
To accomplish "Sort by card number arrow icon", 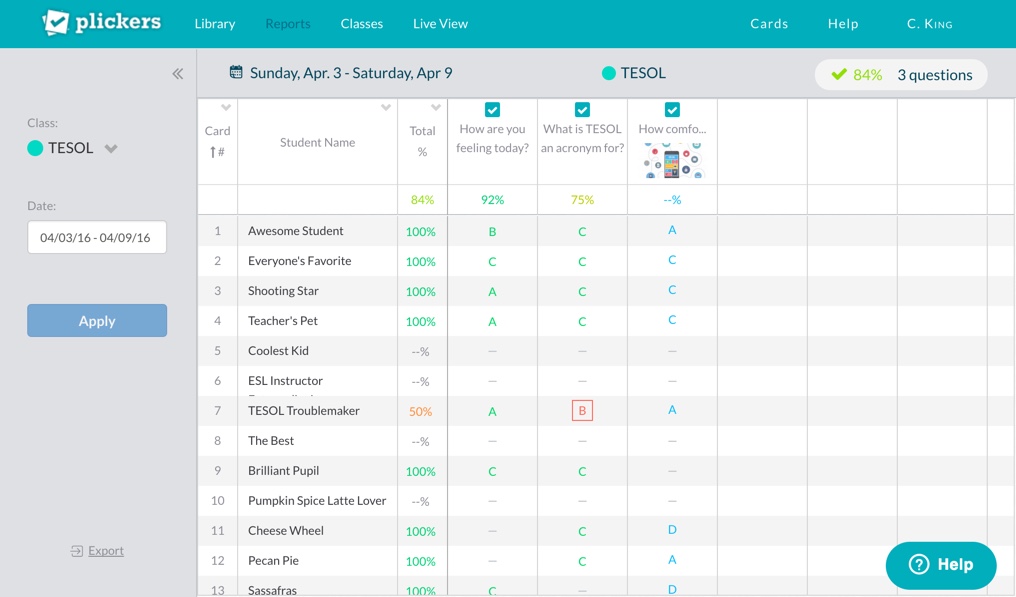I will tap(212, 152).
